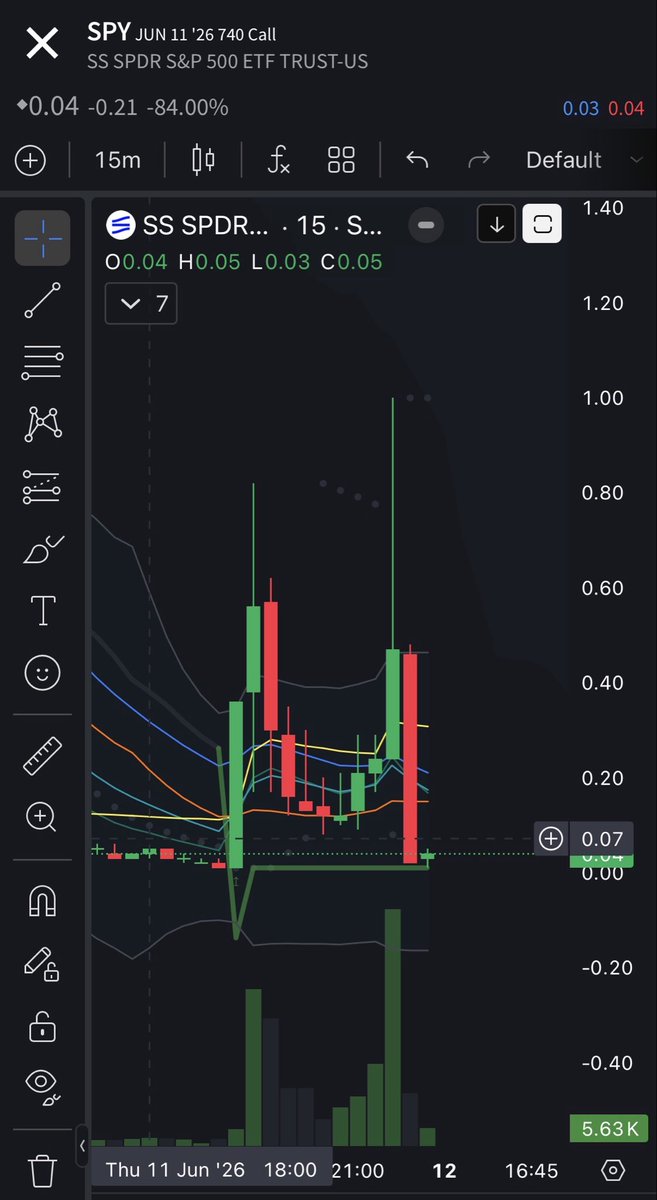Click the blue 0.03 bid value

[581, 108]
